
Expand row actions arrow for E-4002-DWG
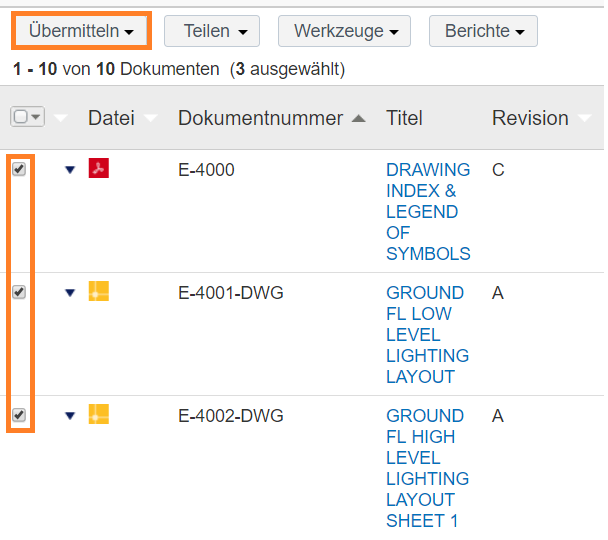point(69,416)
